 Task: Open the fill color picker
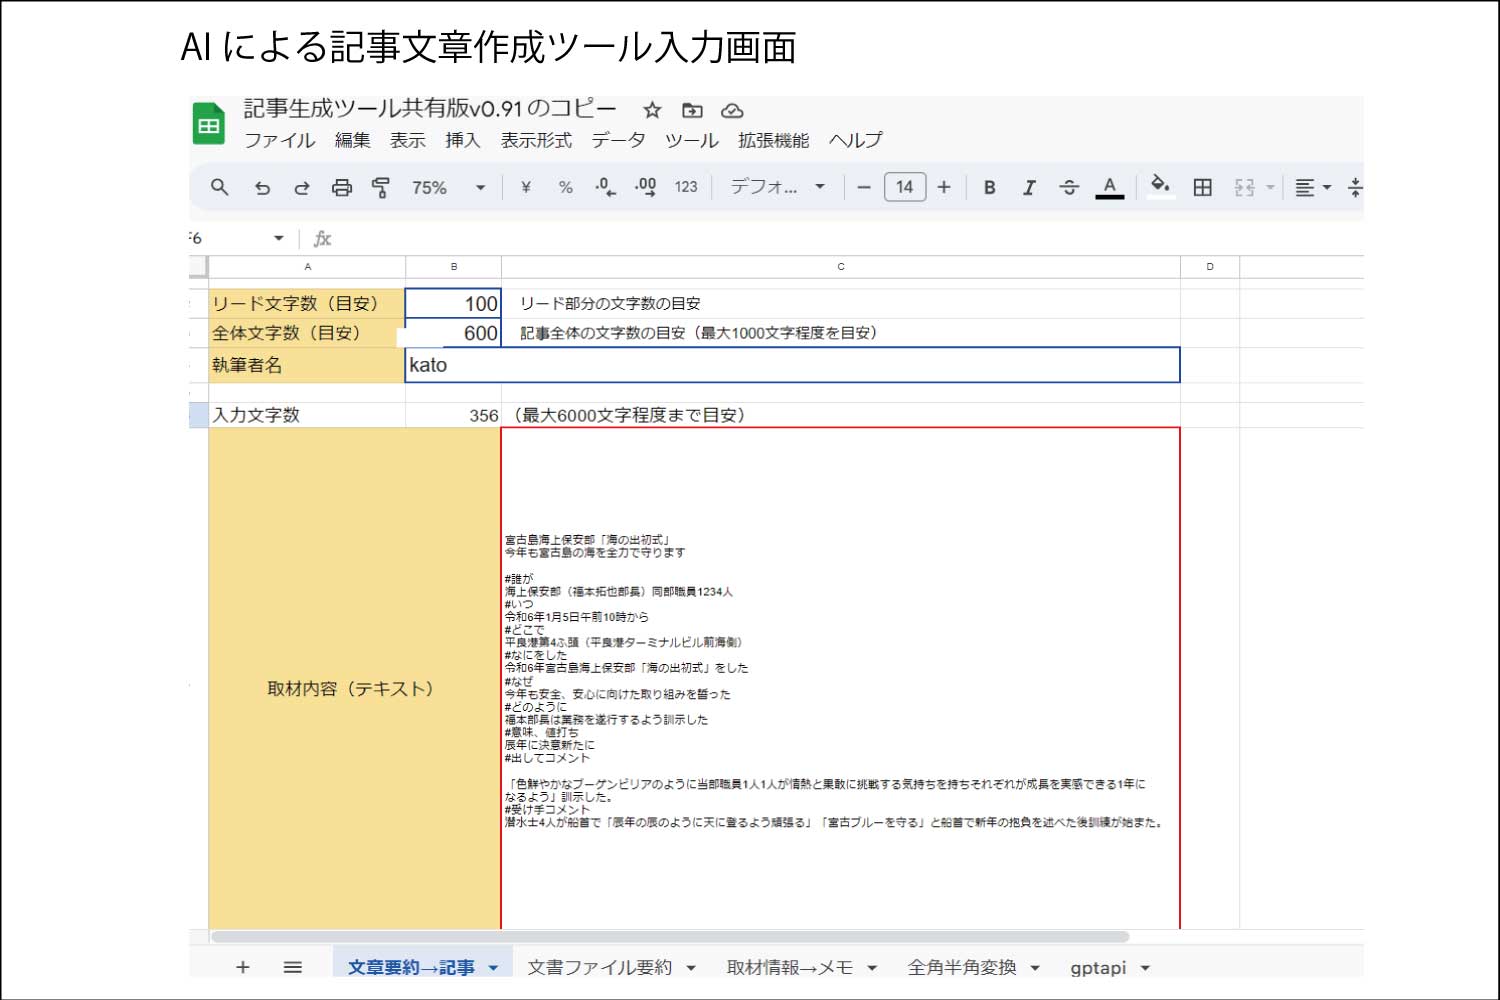1160,186
